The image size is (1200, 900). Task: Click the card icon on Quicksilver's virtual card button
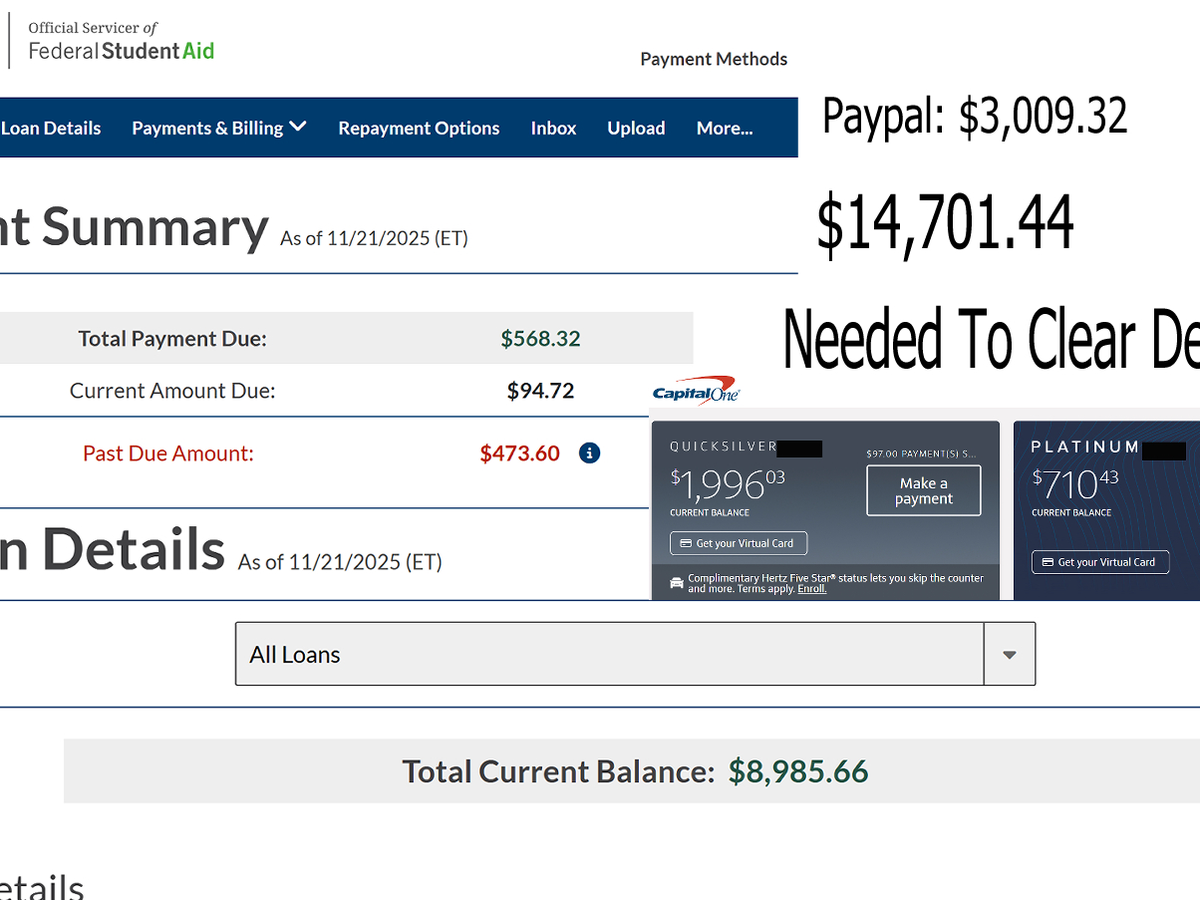[x=685, y=543]
